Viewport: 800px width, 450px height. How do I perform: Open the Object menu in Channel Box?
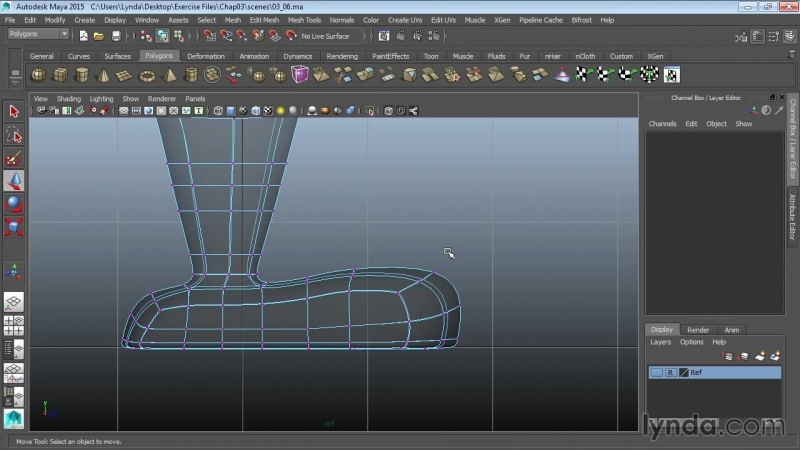click(x=716, y=123)
